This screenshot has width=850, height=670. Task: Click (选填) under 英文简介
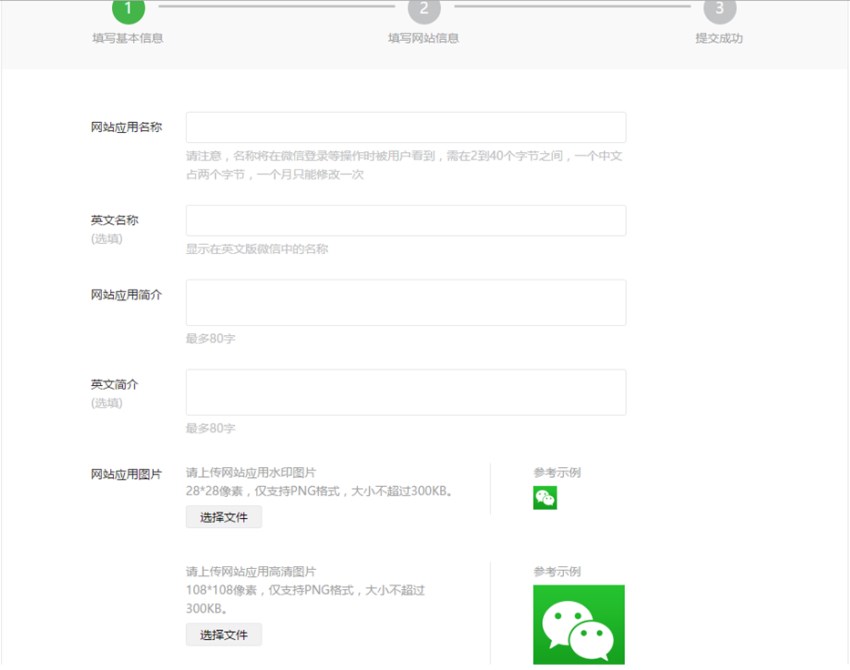[107, 403]
